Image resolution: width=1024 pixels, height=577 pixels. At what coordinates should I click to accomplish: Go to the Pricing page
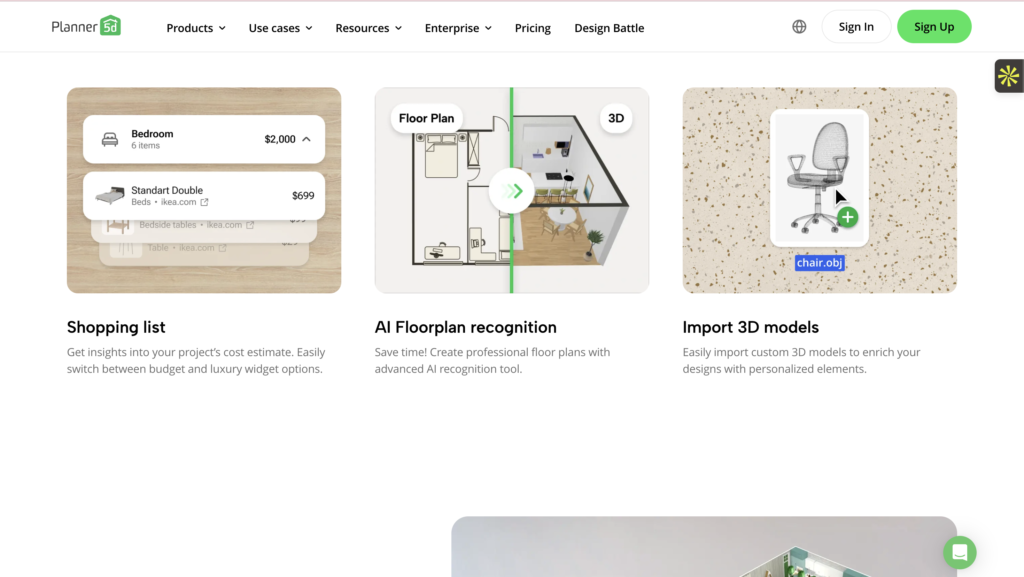pos(532,28)
